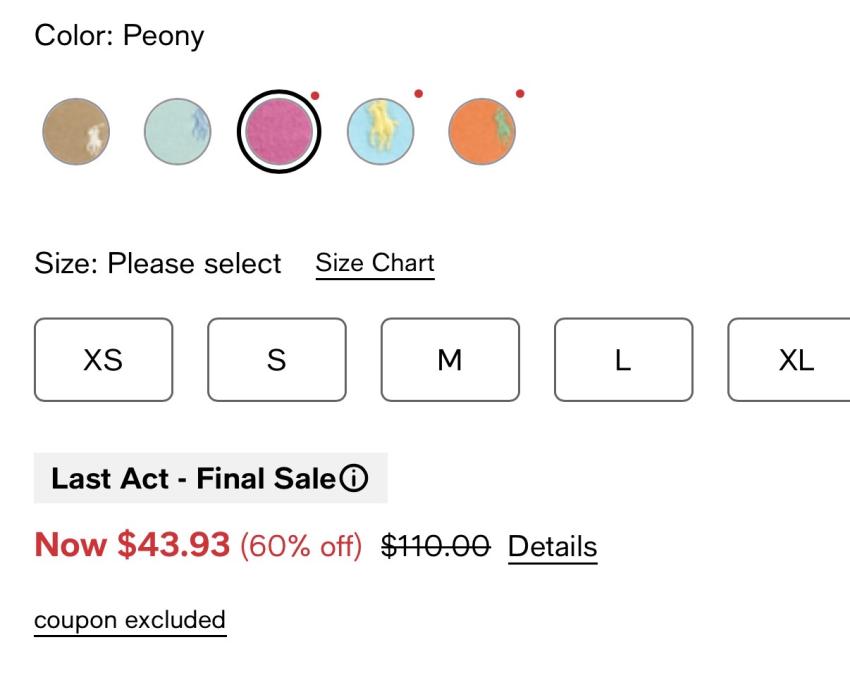Select the tan color swatch
The width and height of the screenshot is (850, 673).
pos(76,130)
